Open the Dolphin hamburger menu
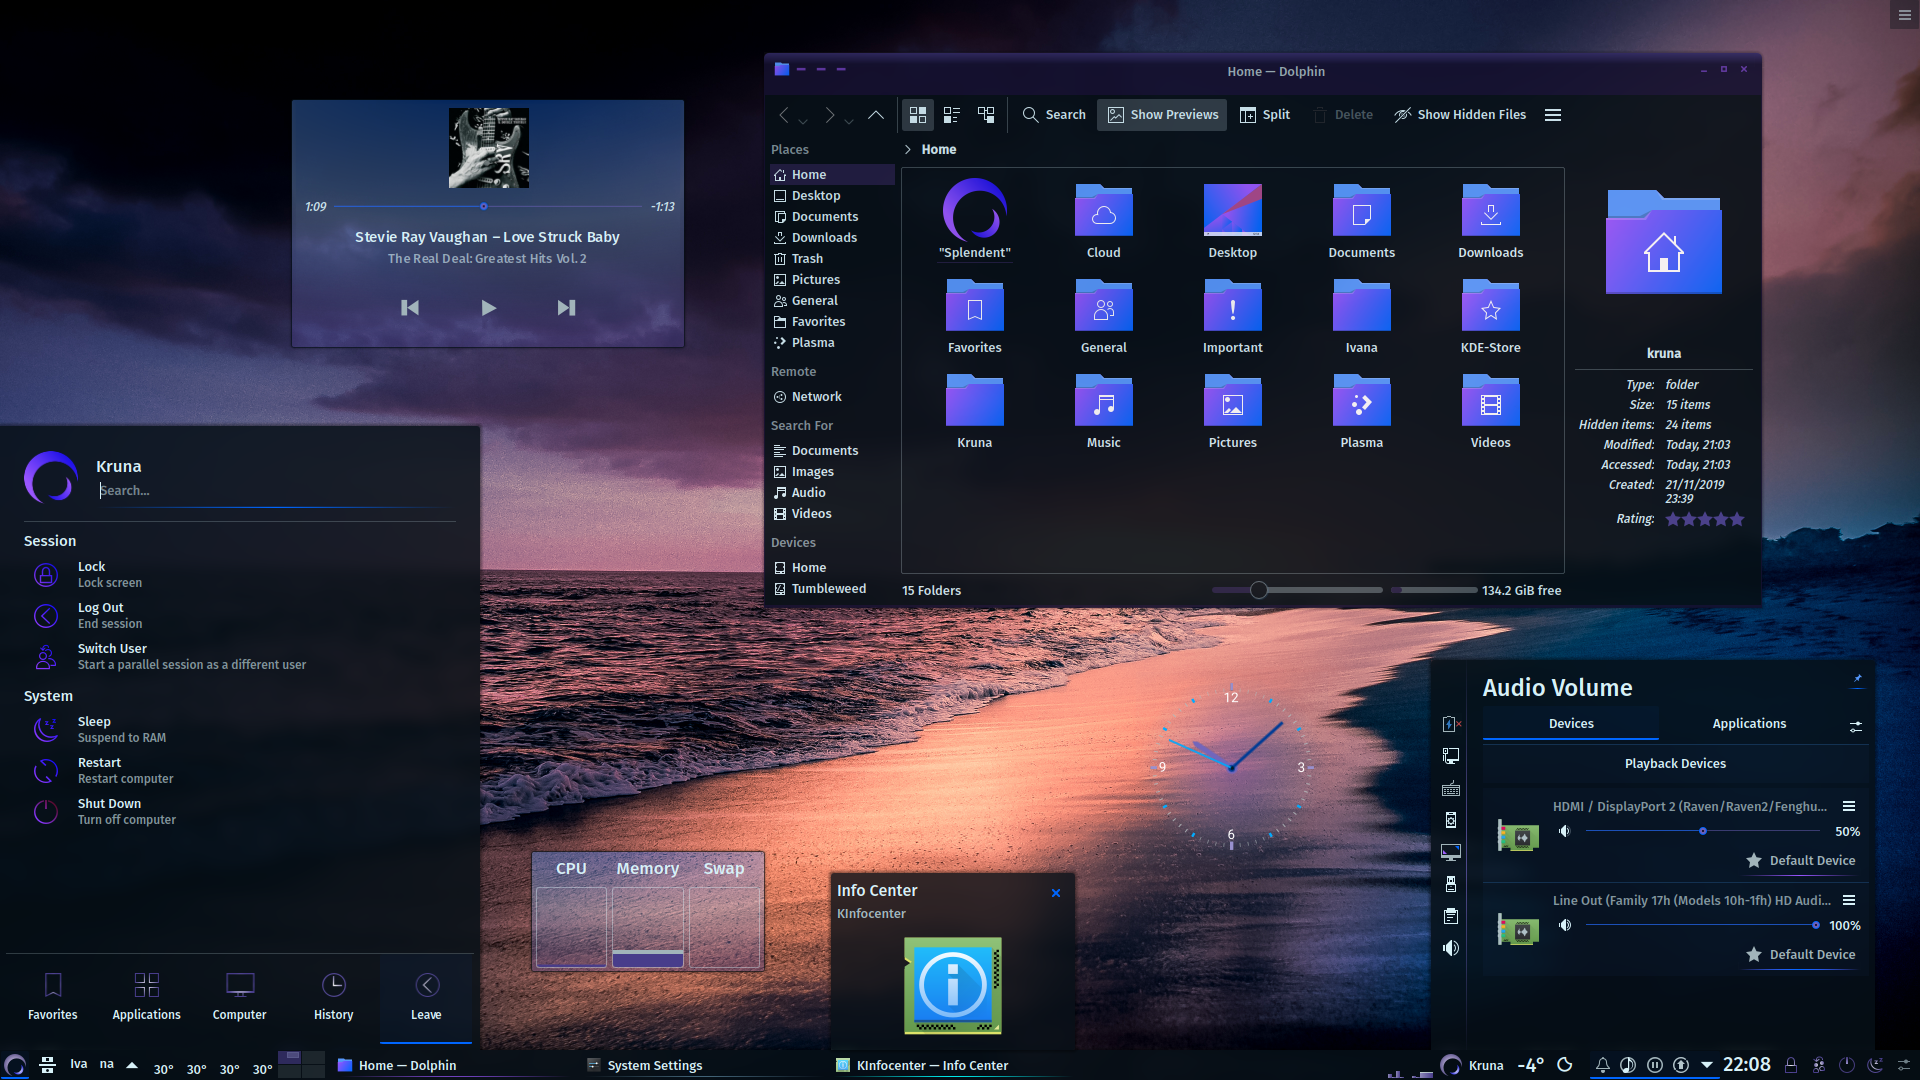The width and height of the screenshot is (1920, 1080). pyautogui.click(x=1552, y=115)
